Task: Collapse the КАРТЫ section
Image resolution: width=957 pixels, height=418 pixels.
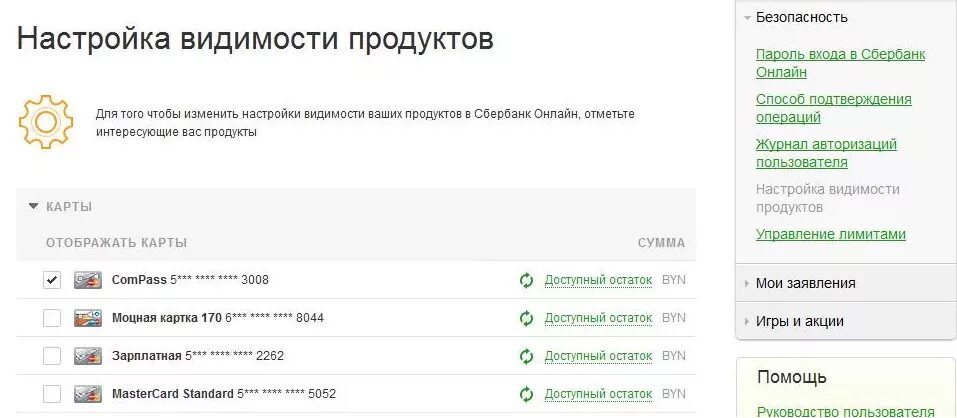Action: point(60,207)
